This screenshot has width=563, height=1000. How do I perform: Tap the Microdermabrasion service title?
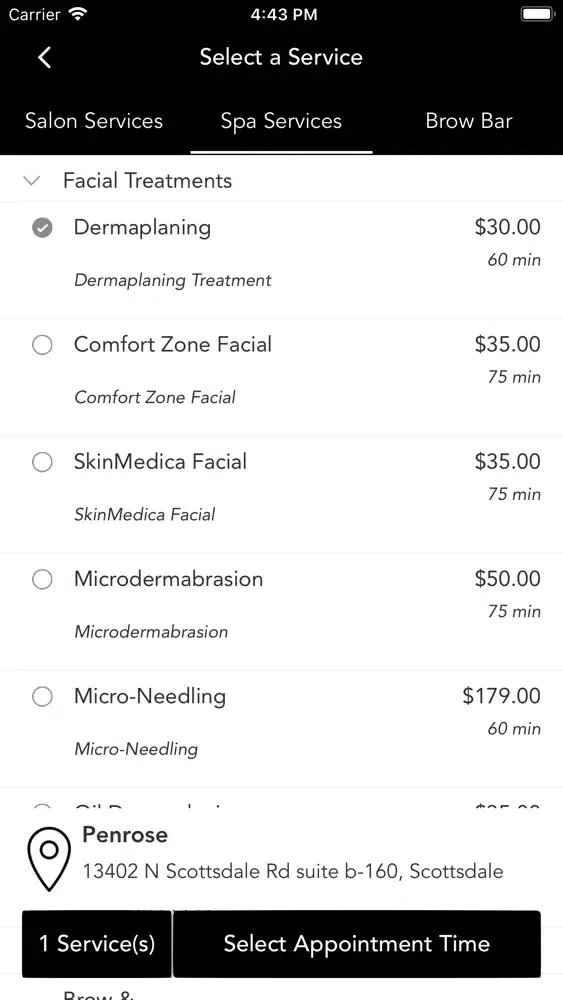click(168, 579)
